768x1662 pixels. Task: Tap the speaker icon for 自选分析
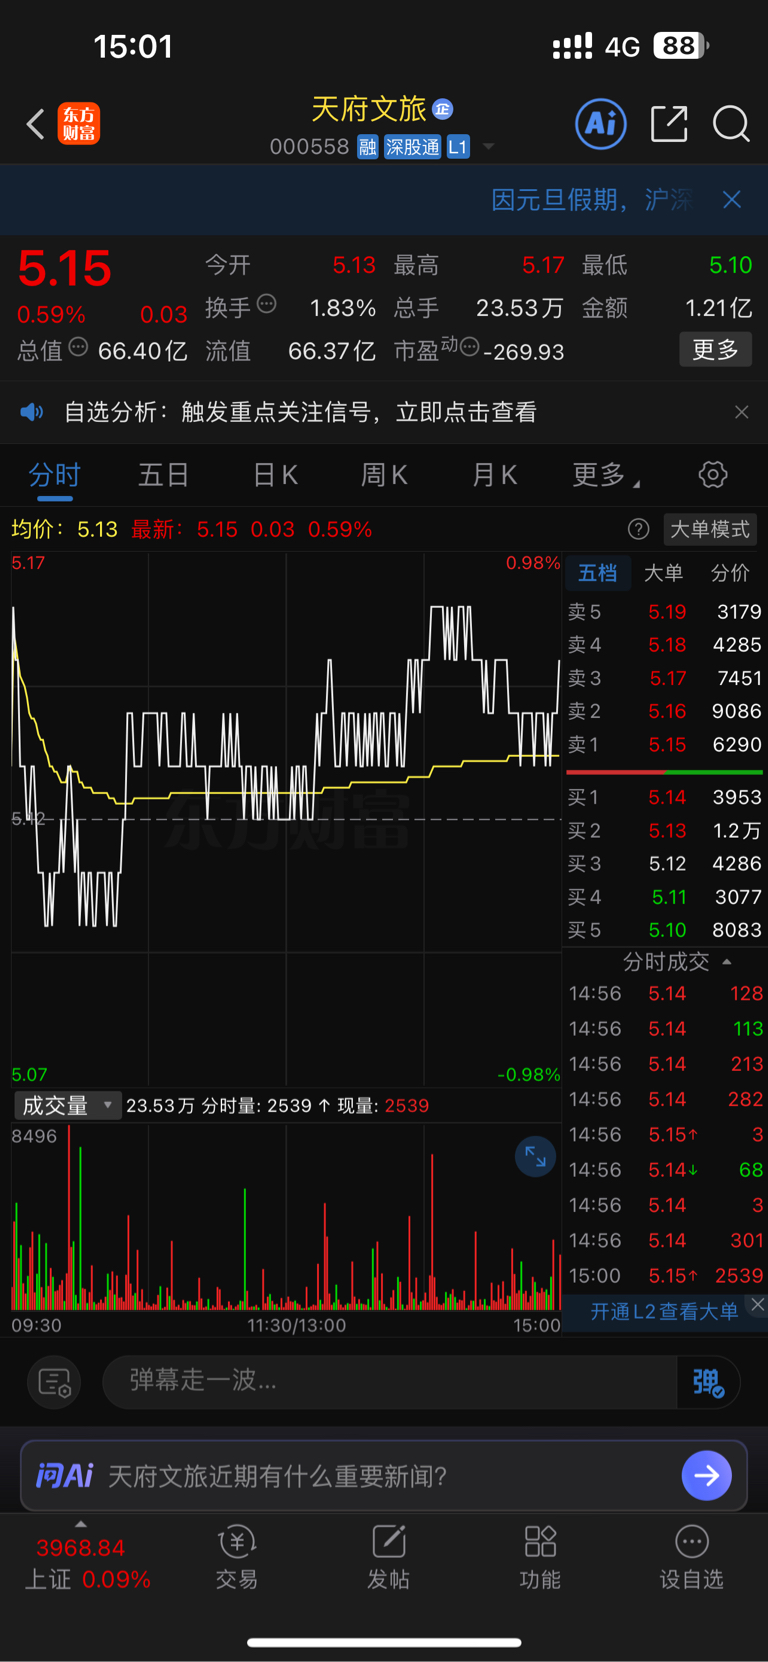pos(32,412)
